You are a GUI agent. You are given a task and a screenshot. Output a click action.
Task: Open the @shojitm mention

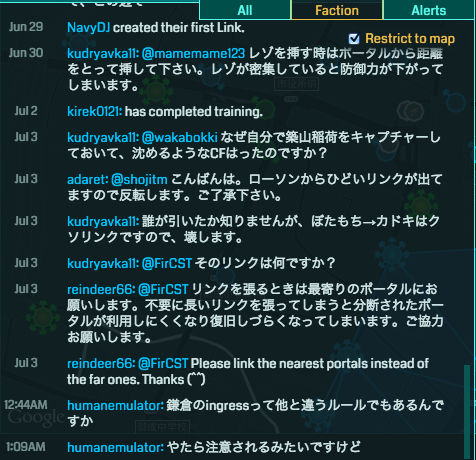point(139,180)
